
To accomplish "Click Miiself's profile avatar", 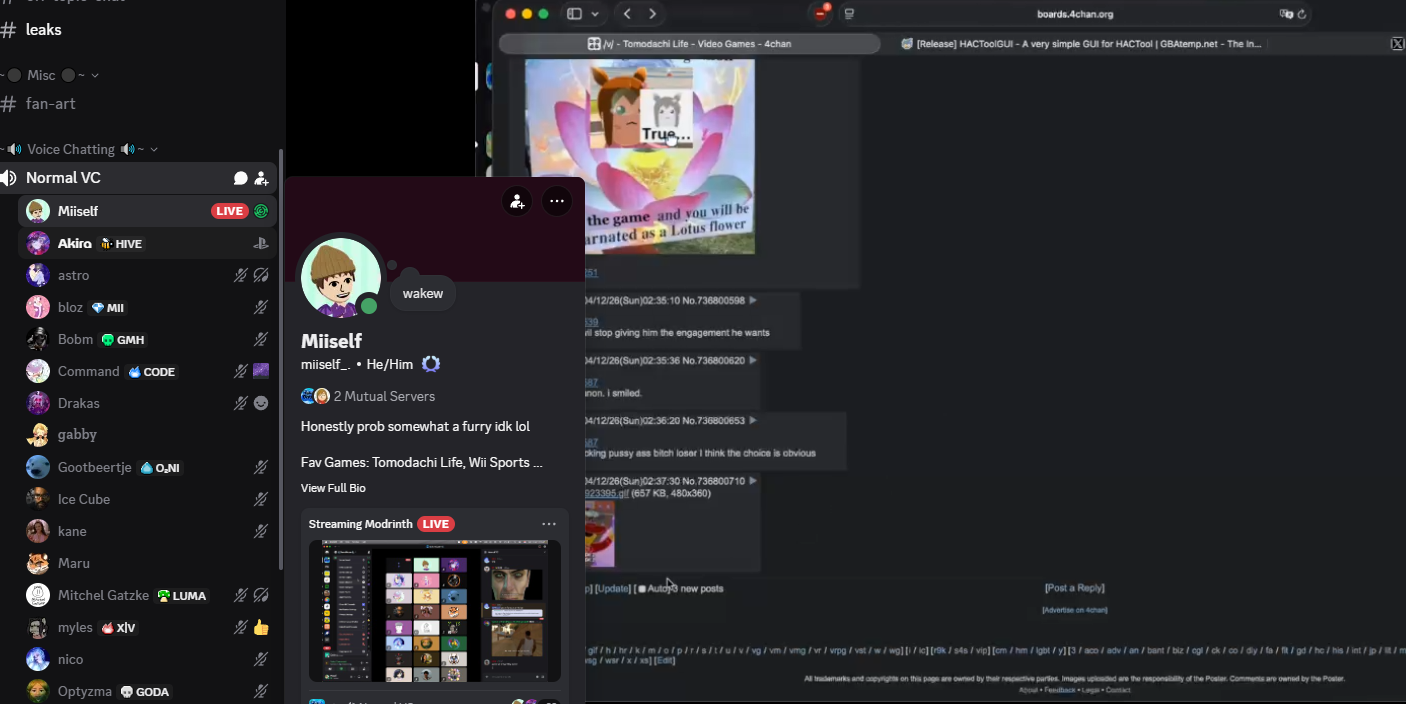I will coord(341,278).
